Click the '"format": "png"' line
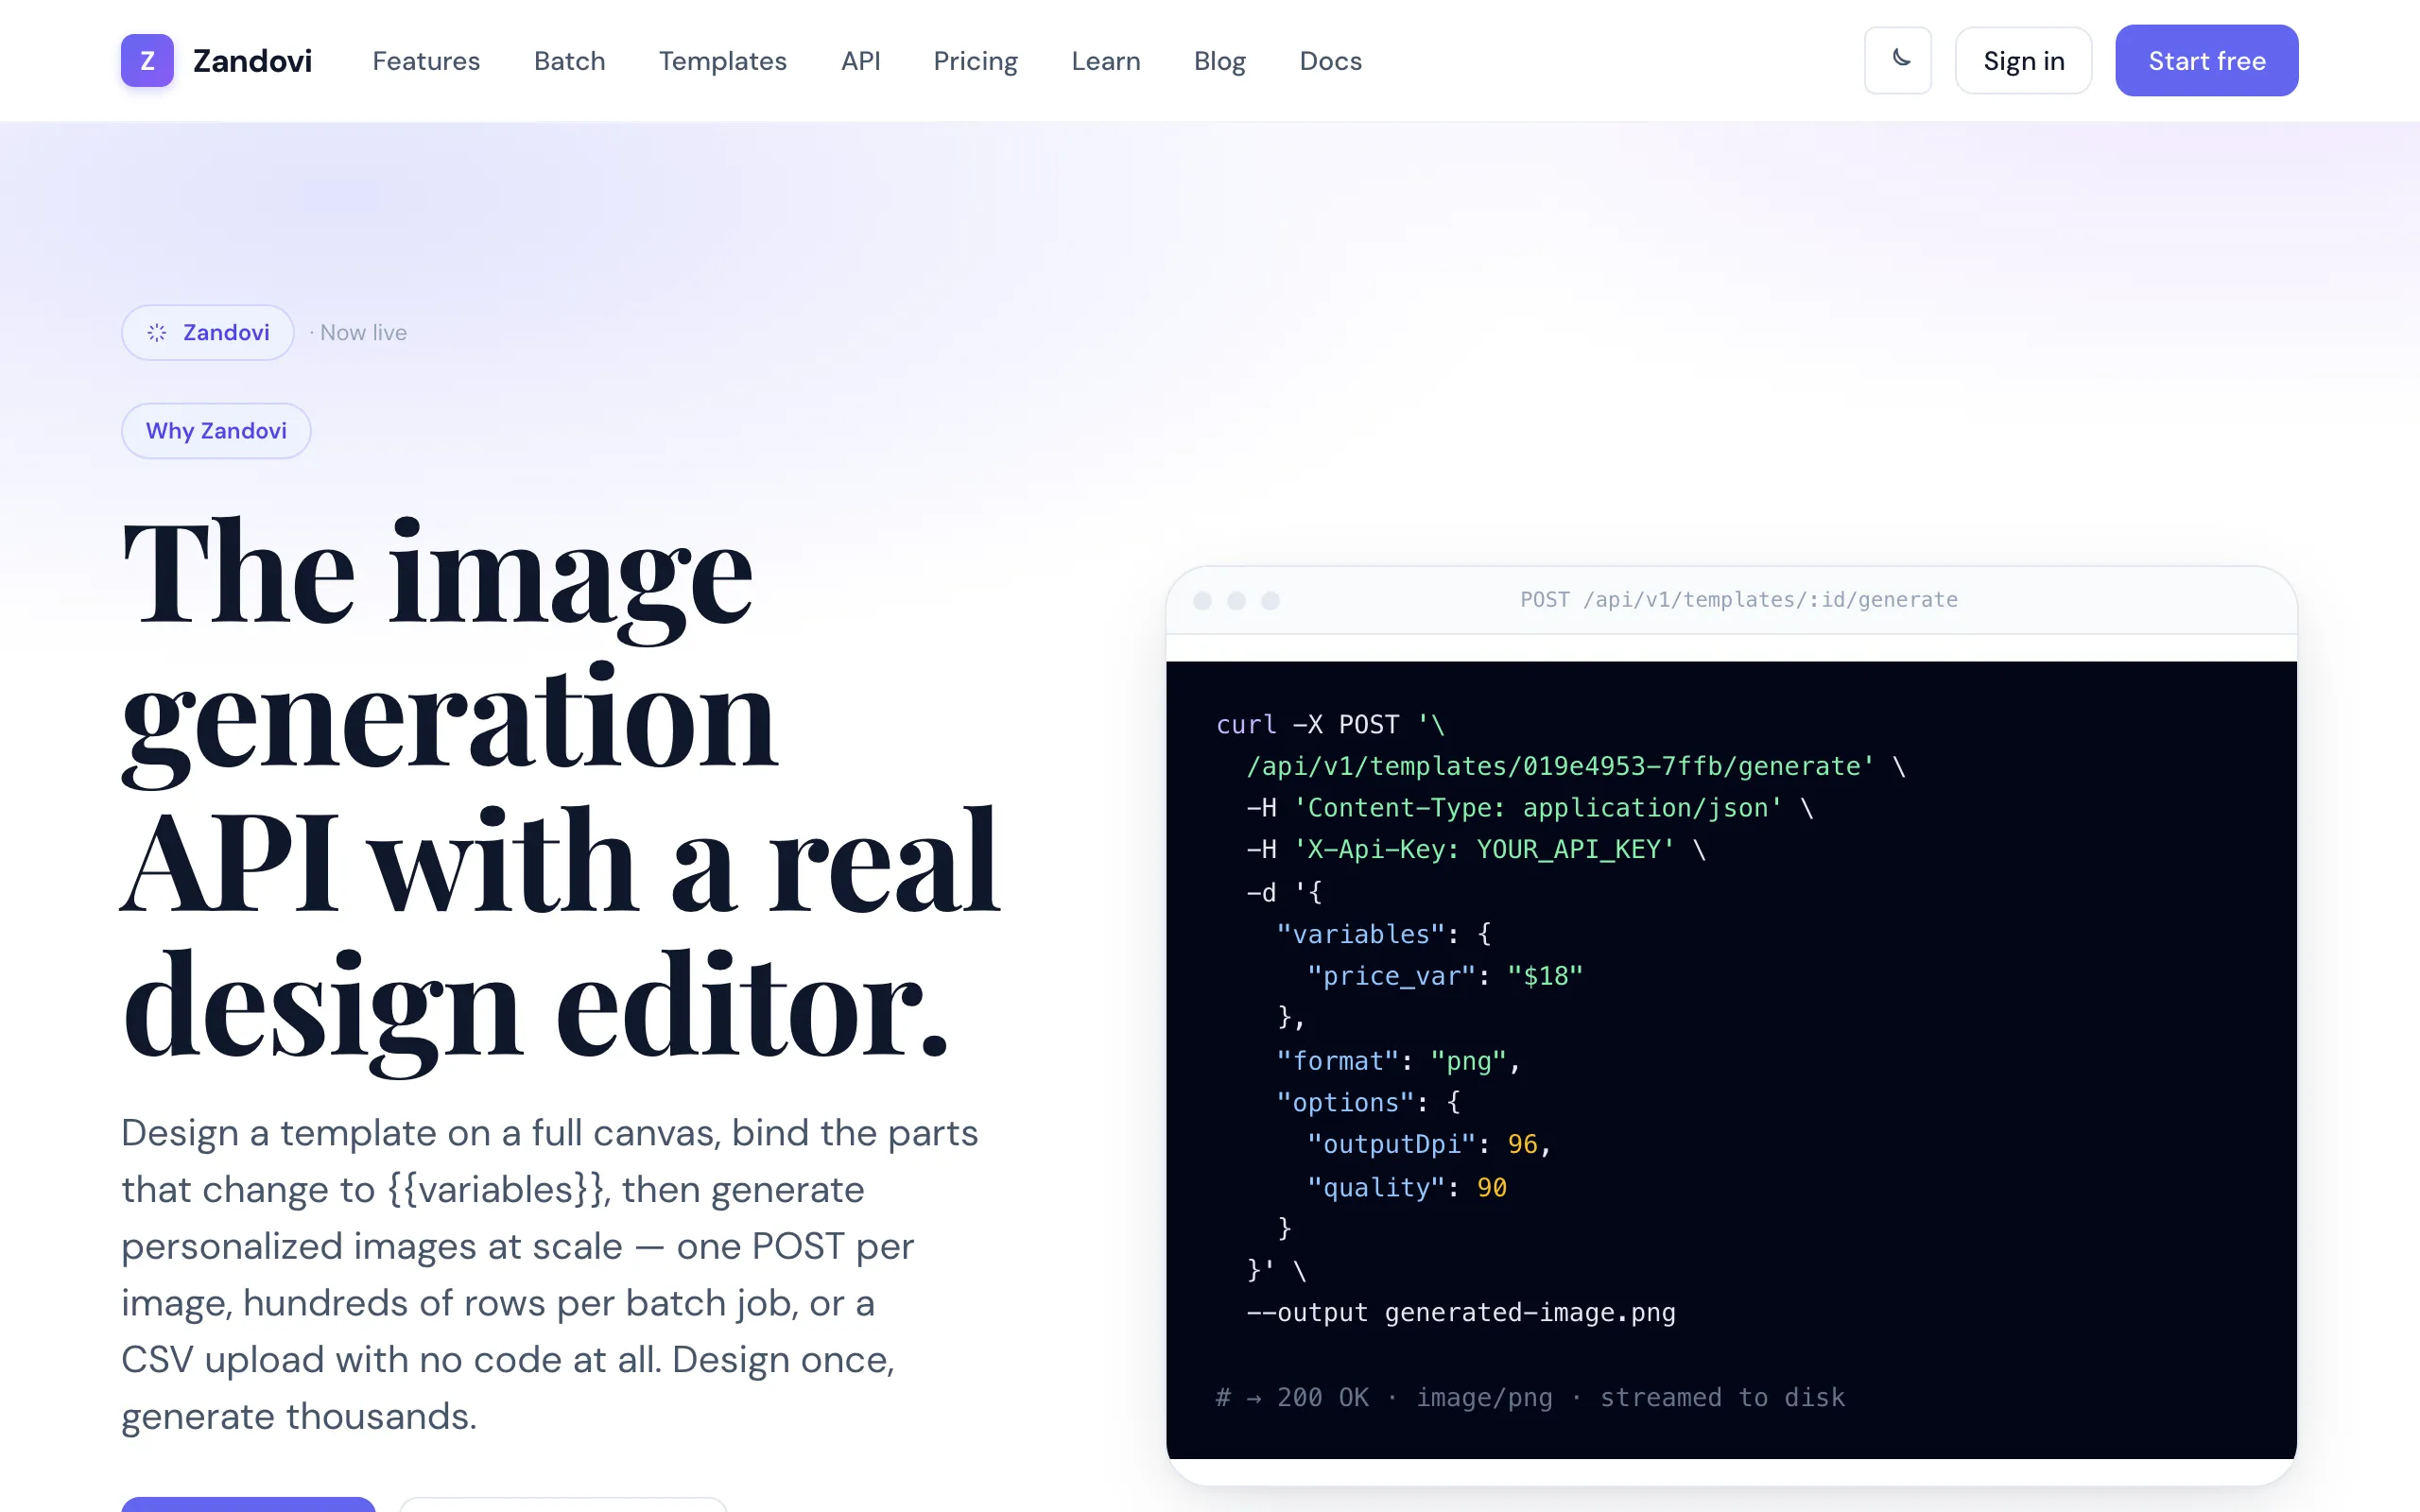 point(1398,1060)
